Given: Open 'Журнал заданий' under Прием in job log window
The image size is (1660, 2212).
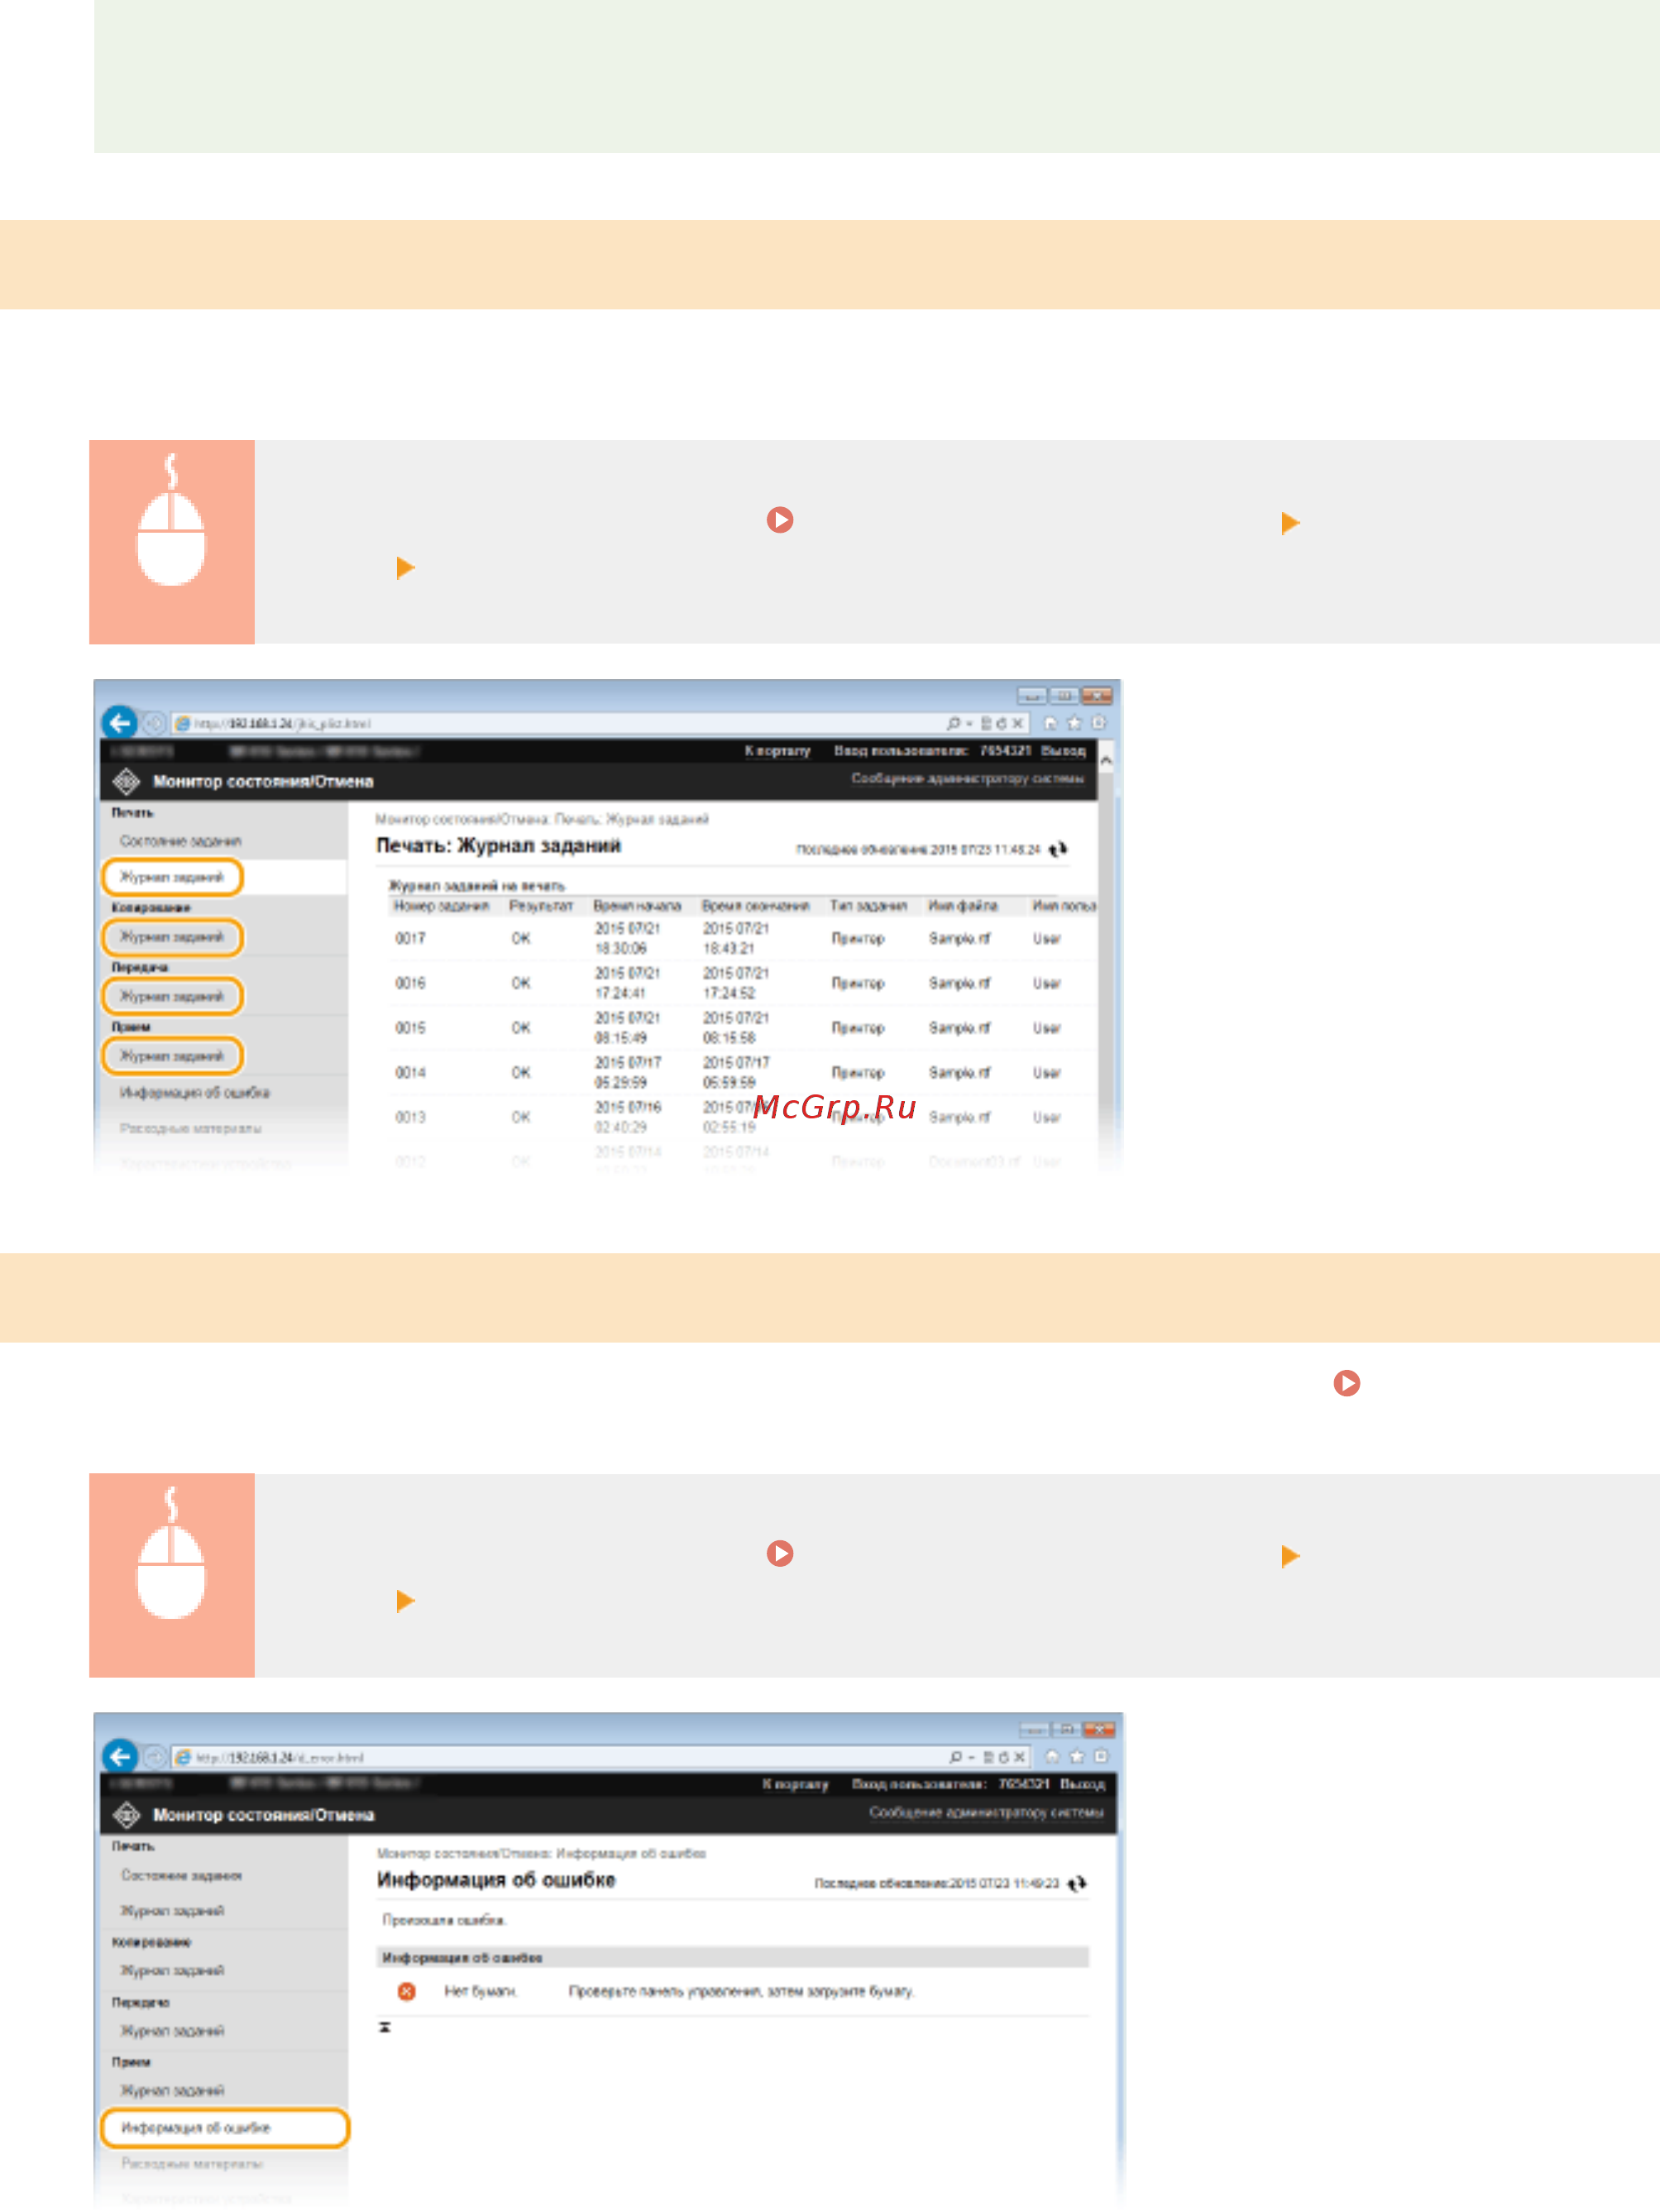Looking at the screenshot, I should [x=172, y=1055].
